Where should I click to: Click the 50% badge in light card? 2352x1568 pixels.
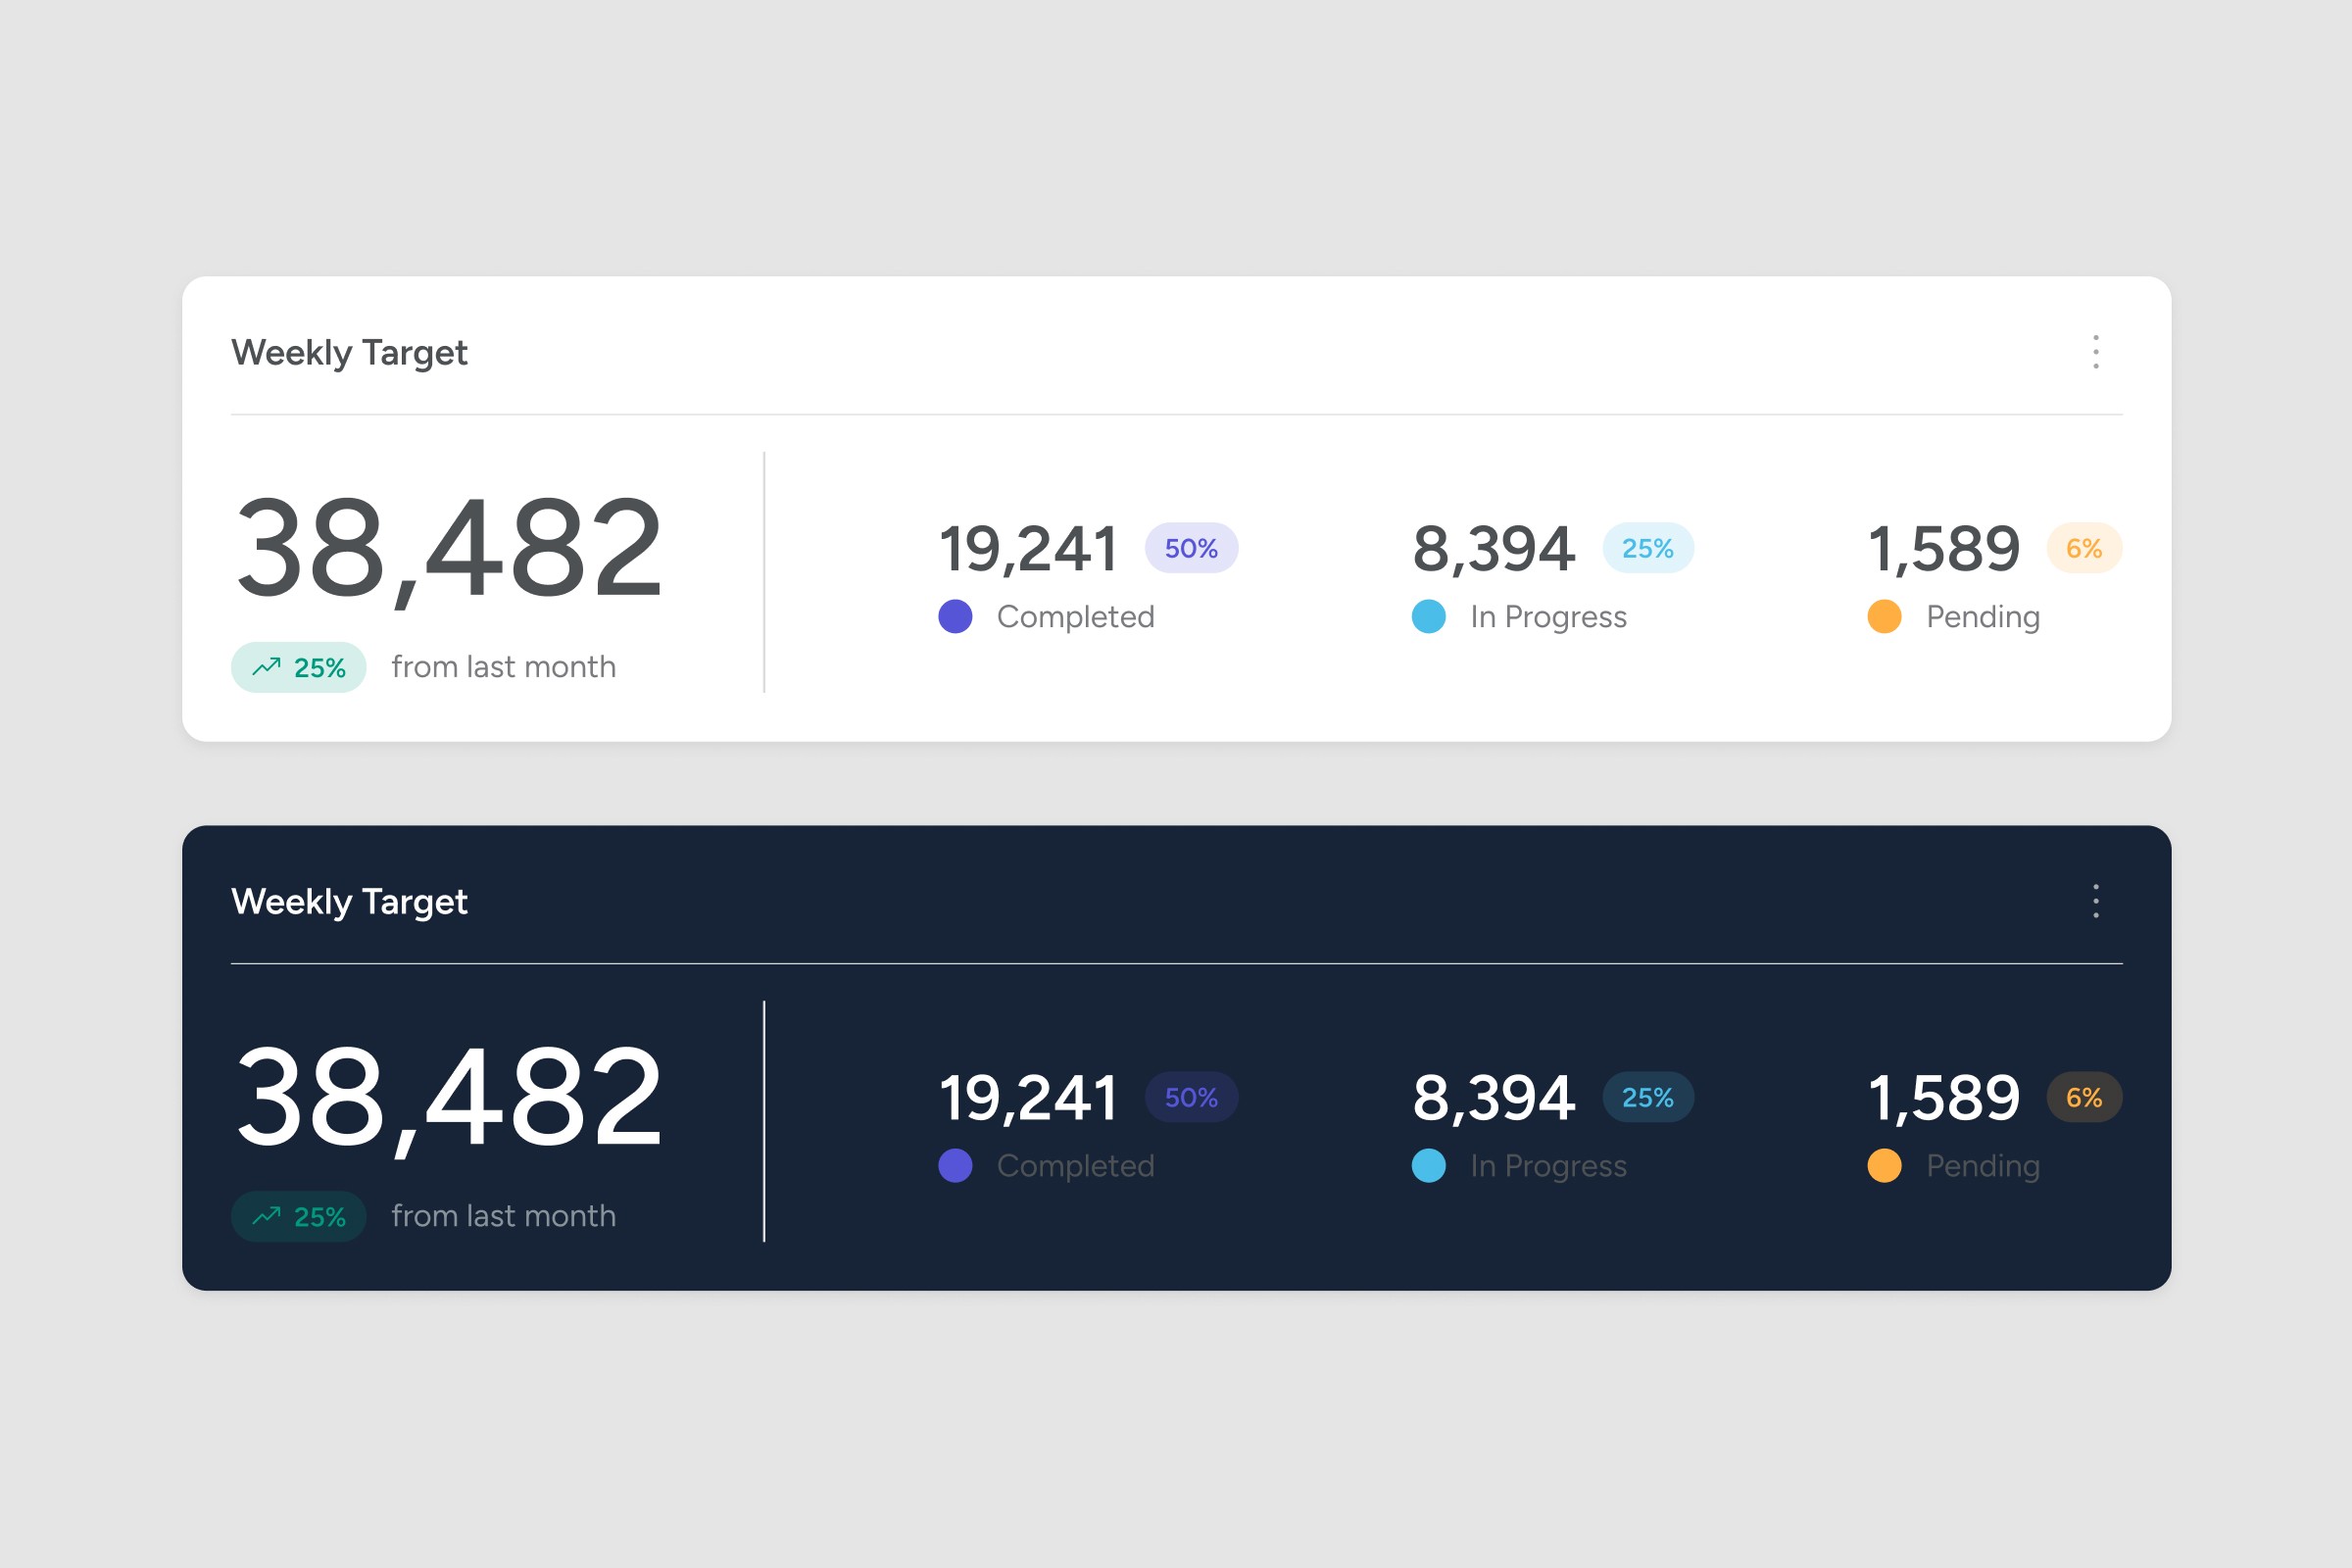1191,548
